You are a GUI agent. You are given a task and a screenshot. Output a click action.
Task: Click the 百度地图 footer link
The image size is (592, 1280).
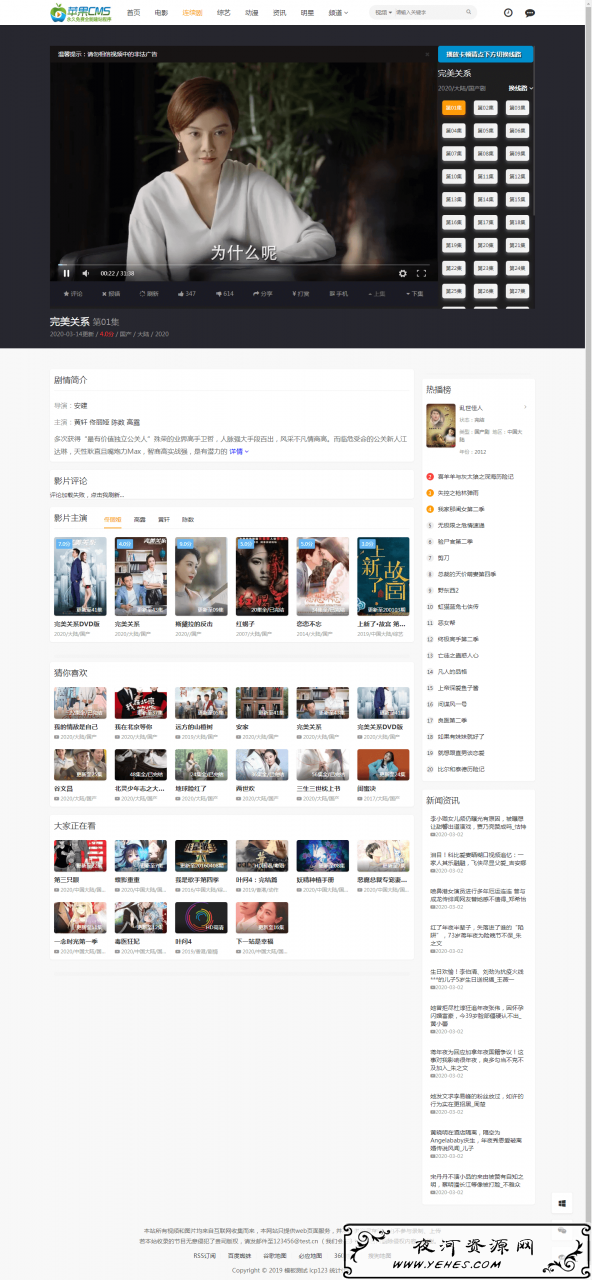(x=239, y=1255)
